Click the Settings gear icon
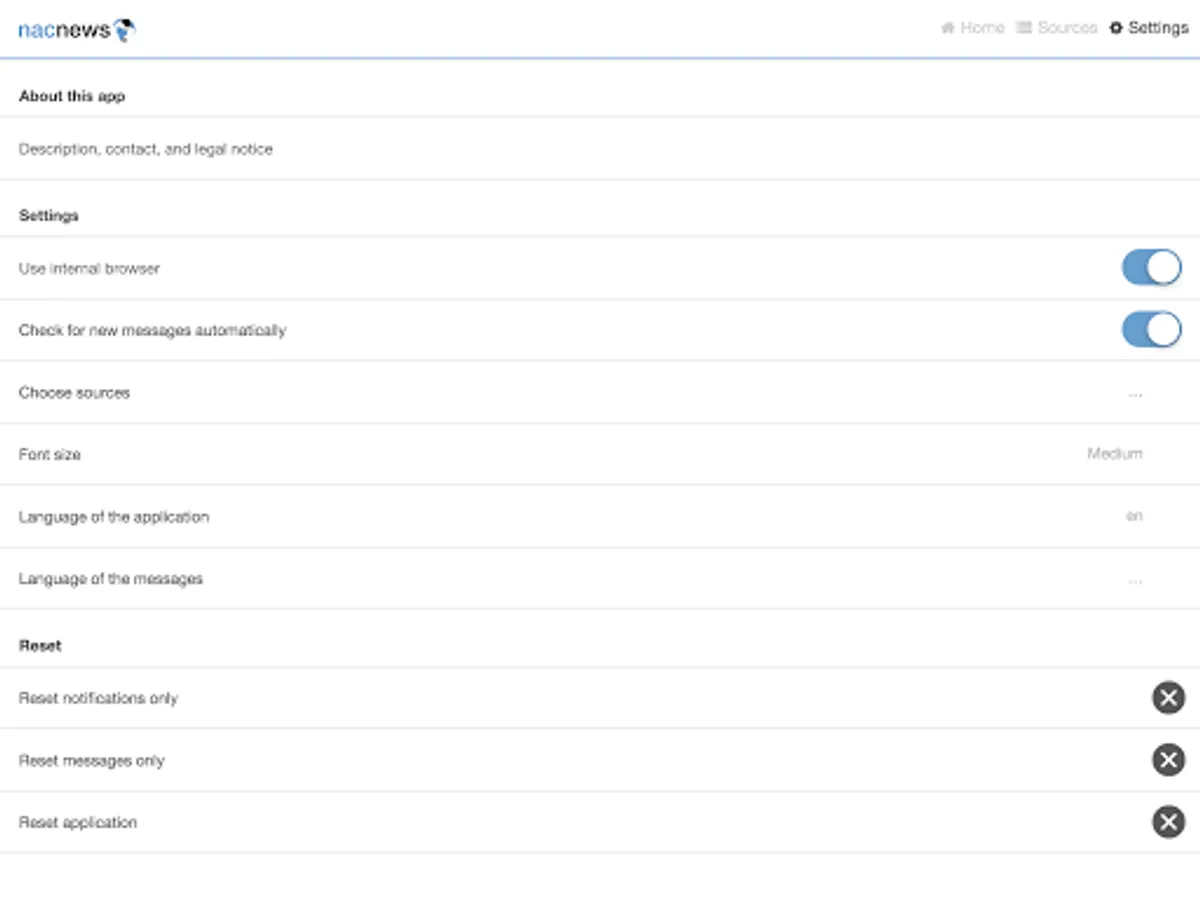Screen dimensions: 1200x900 click(x=1116, y=28)
